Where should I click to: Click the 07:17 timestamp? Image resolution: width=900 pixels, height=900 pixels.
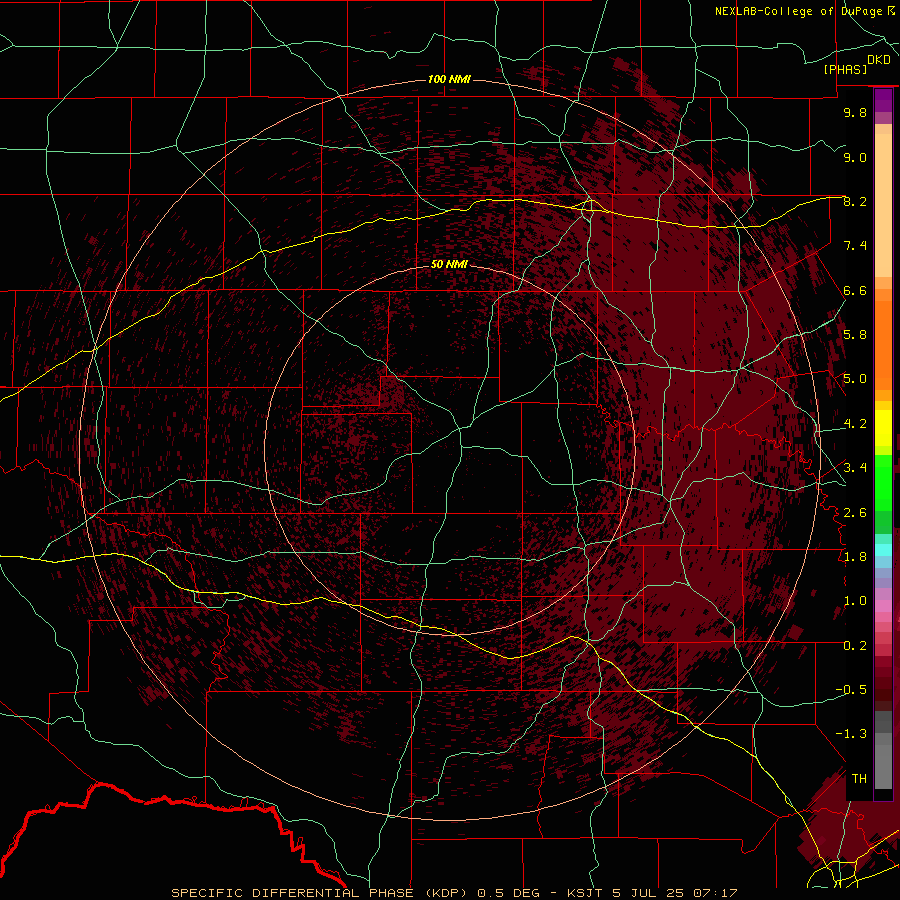tap(715, 893)
